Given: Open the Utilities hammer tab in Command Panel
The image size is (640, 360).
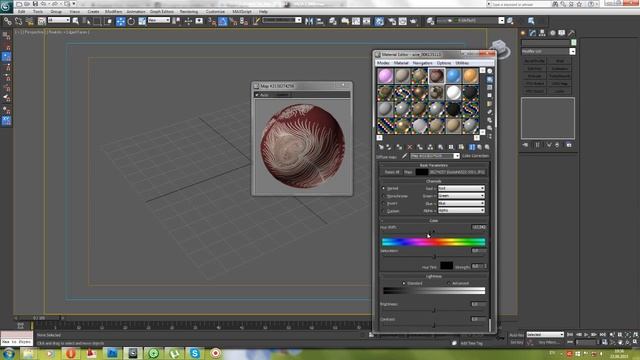Looking at the screenshot, I should pos(571,33).
